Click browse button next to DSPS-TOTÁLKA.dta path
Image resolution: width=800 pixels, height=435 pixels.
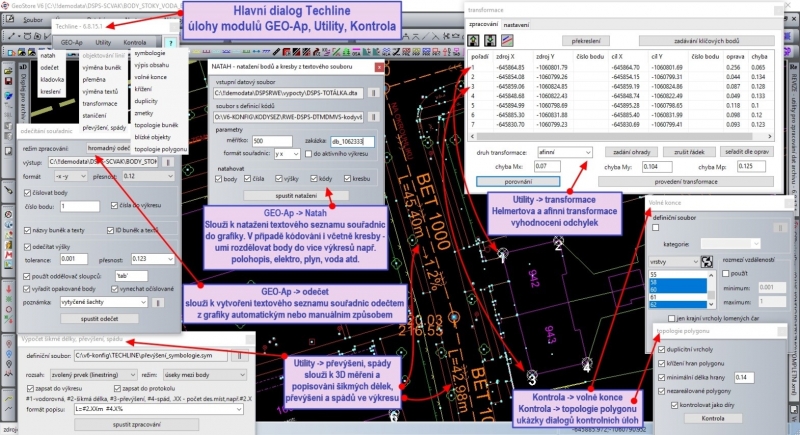pos(373,93)
